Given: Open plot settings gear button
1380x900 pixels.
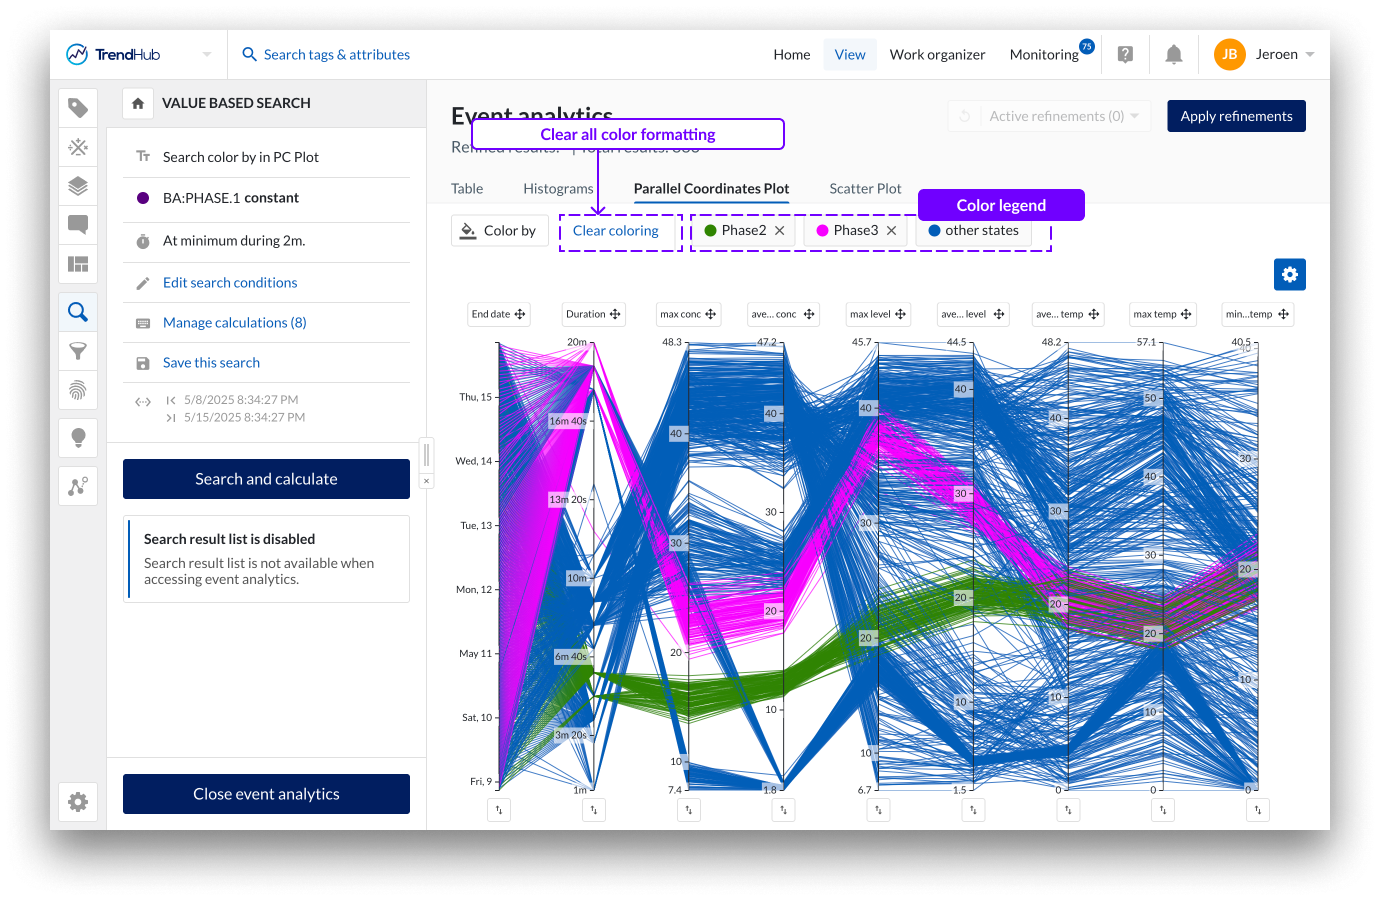Looking at the screenshot, I should point(1289,274).
